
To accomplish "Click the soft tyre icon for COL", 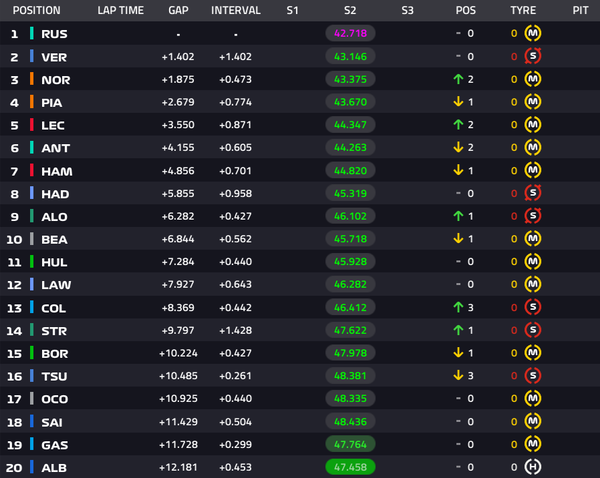I will coord(533,307).
